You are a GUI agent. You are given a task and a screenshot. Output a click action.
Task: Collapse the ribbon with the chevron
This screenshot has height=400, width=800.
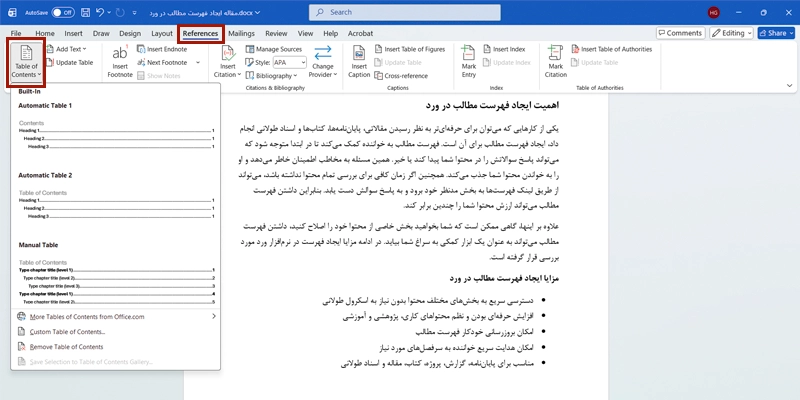tap(789, 86)
